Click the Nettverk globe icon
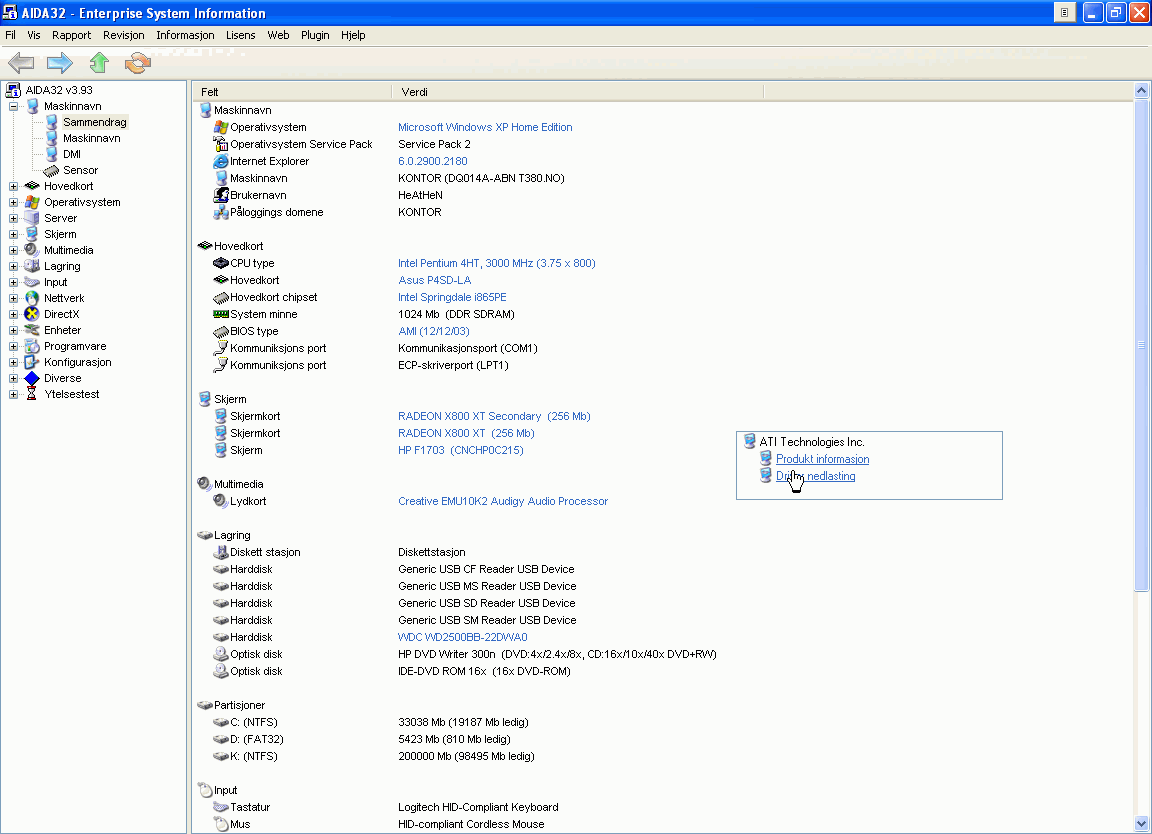The height and width of the screenshot is (834, 1152). tap(32, 298)
